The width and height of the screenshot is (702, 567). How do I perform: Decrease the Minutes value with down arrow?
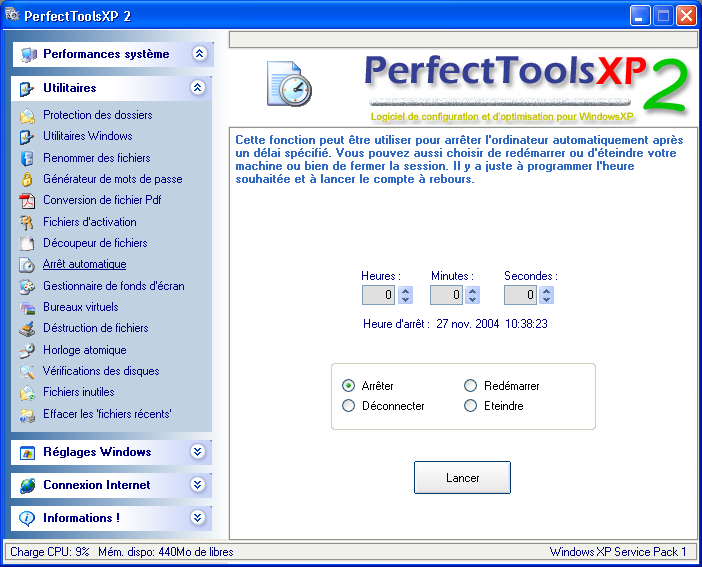click(x=472, y=300)
